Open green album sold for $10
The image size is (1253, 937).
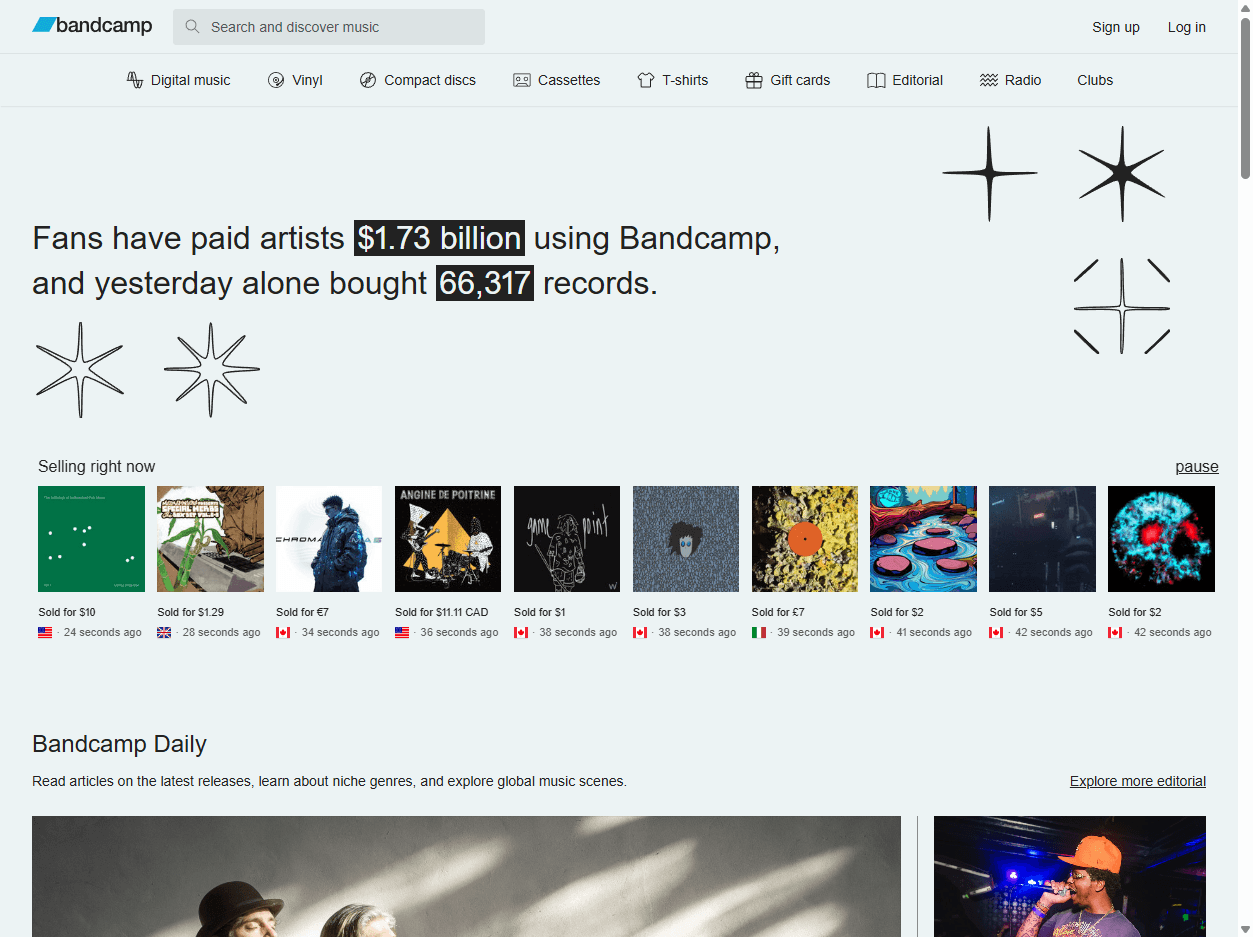point(91,539)
